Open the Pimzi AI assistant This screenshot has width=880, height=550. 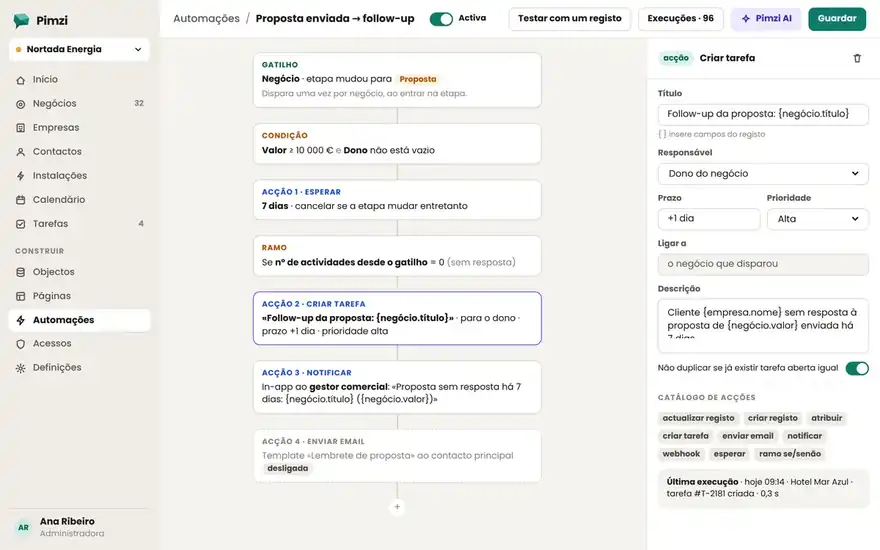(x=766, y=19)
